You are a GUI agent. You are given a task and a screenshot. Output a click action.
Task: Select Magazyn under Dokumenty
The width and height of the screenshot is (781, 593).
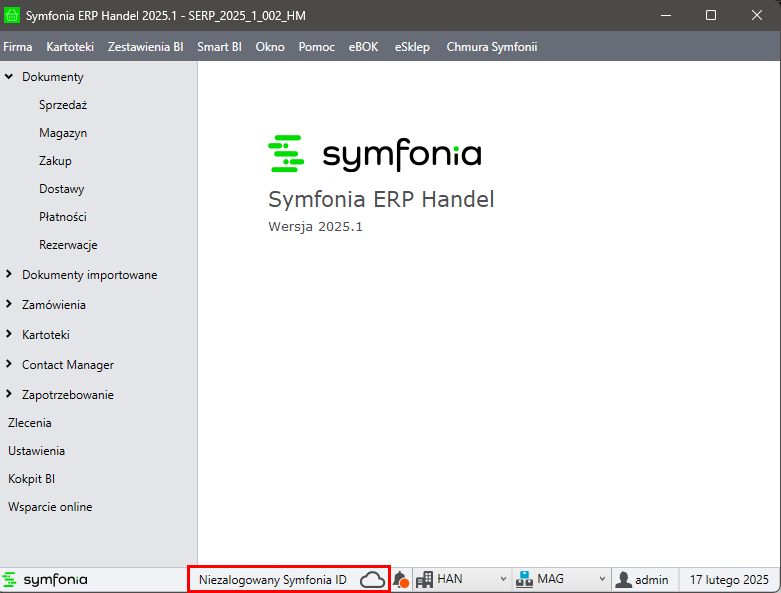(x=63, y=133)
